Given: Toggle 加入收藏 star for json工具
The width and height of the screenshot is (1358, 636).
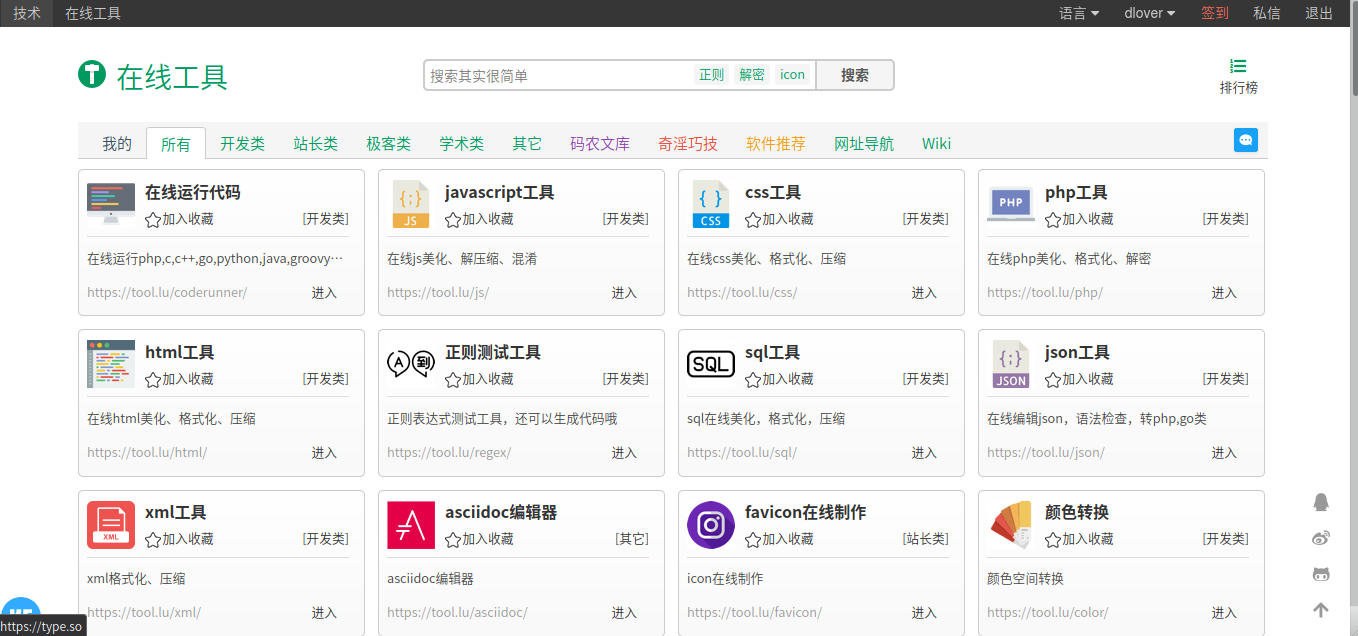Looking at the screenshot, I should 1053,379.
